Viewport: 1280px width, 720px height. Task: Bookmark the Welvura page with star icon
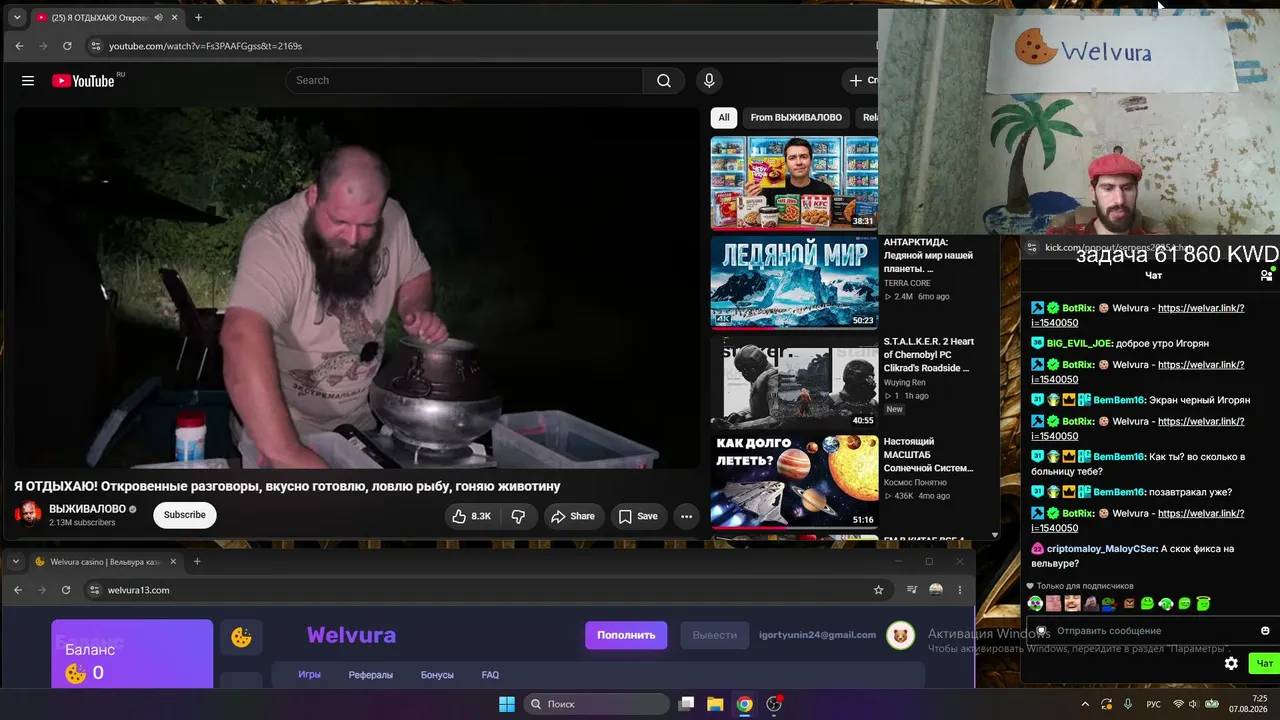click(x=879, y=590)
